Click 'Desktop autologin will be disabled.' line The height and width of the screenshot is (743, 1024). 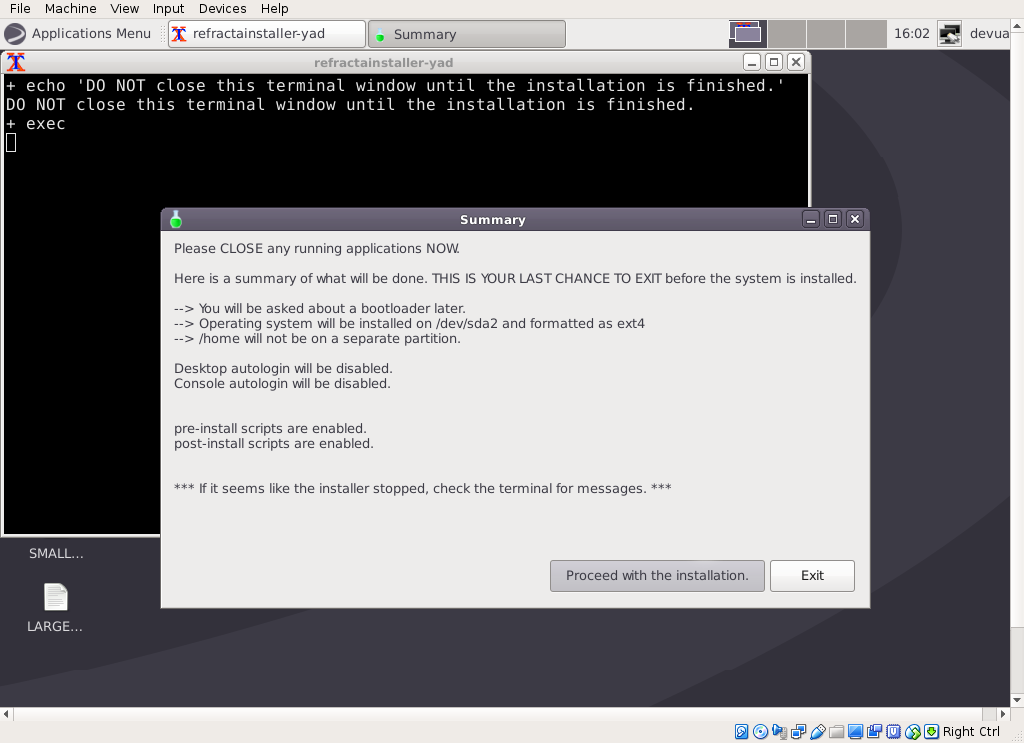[283, 369]
